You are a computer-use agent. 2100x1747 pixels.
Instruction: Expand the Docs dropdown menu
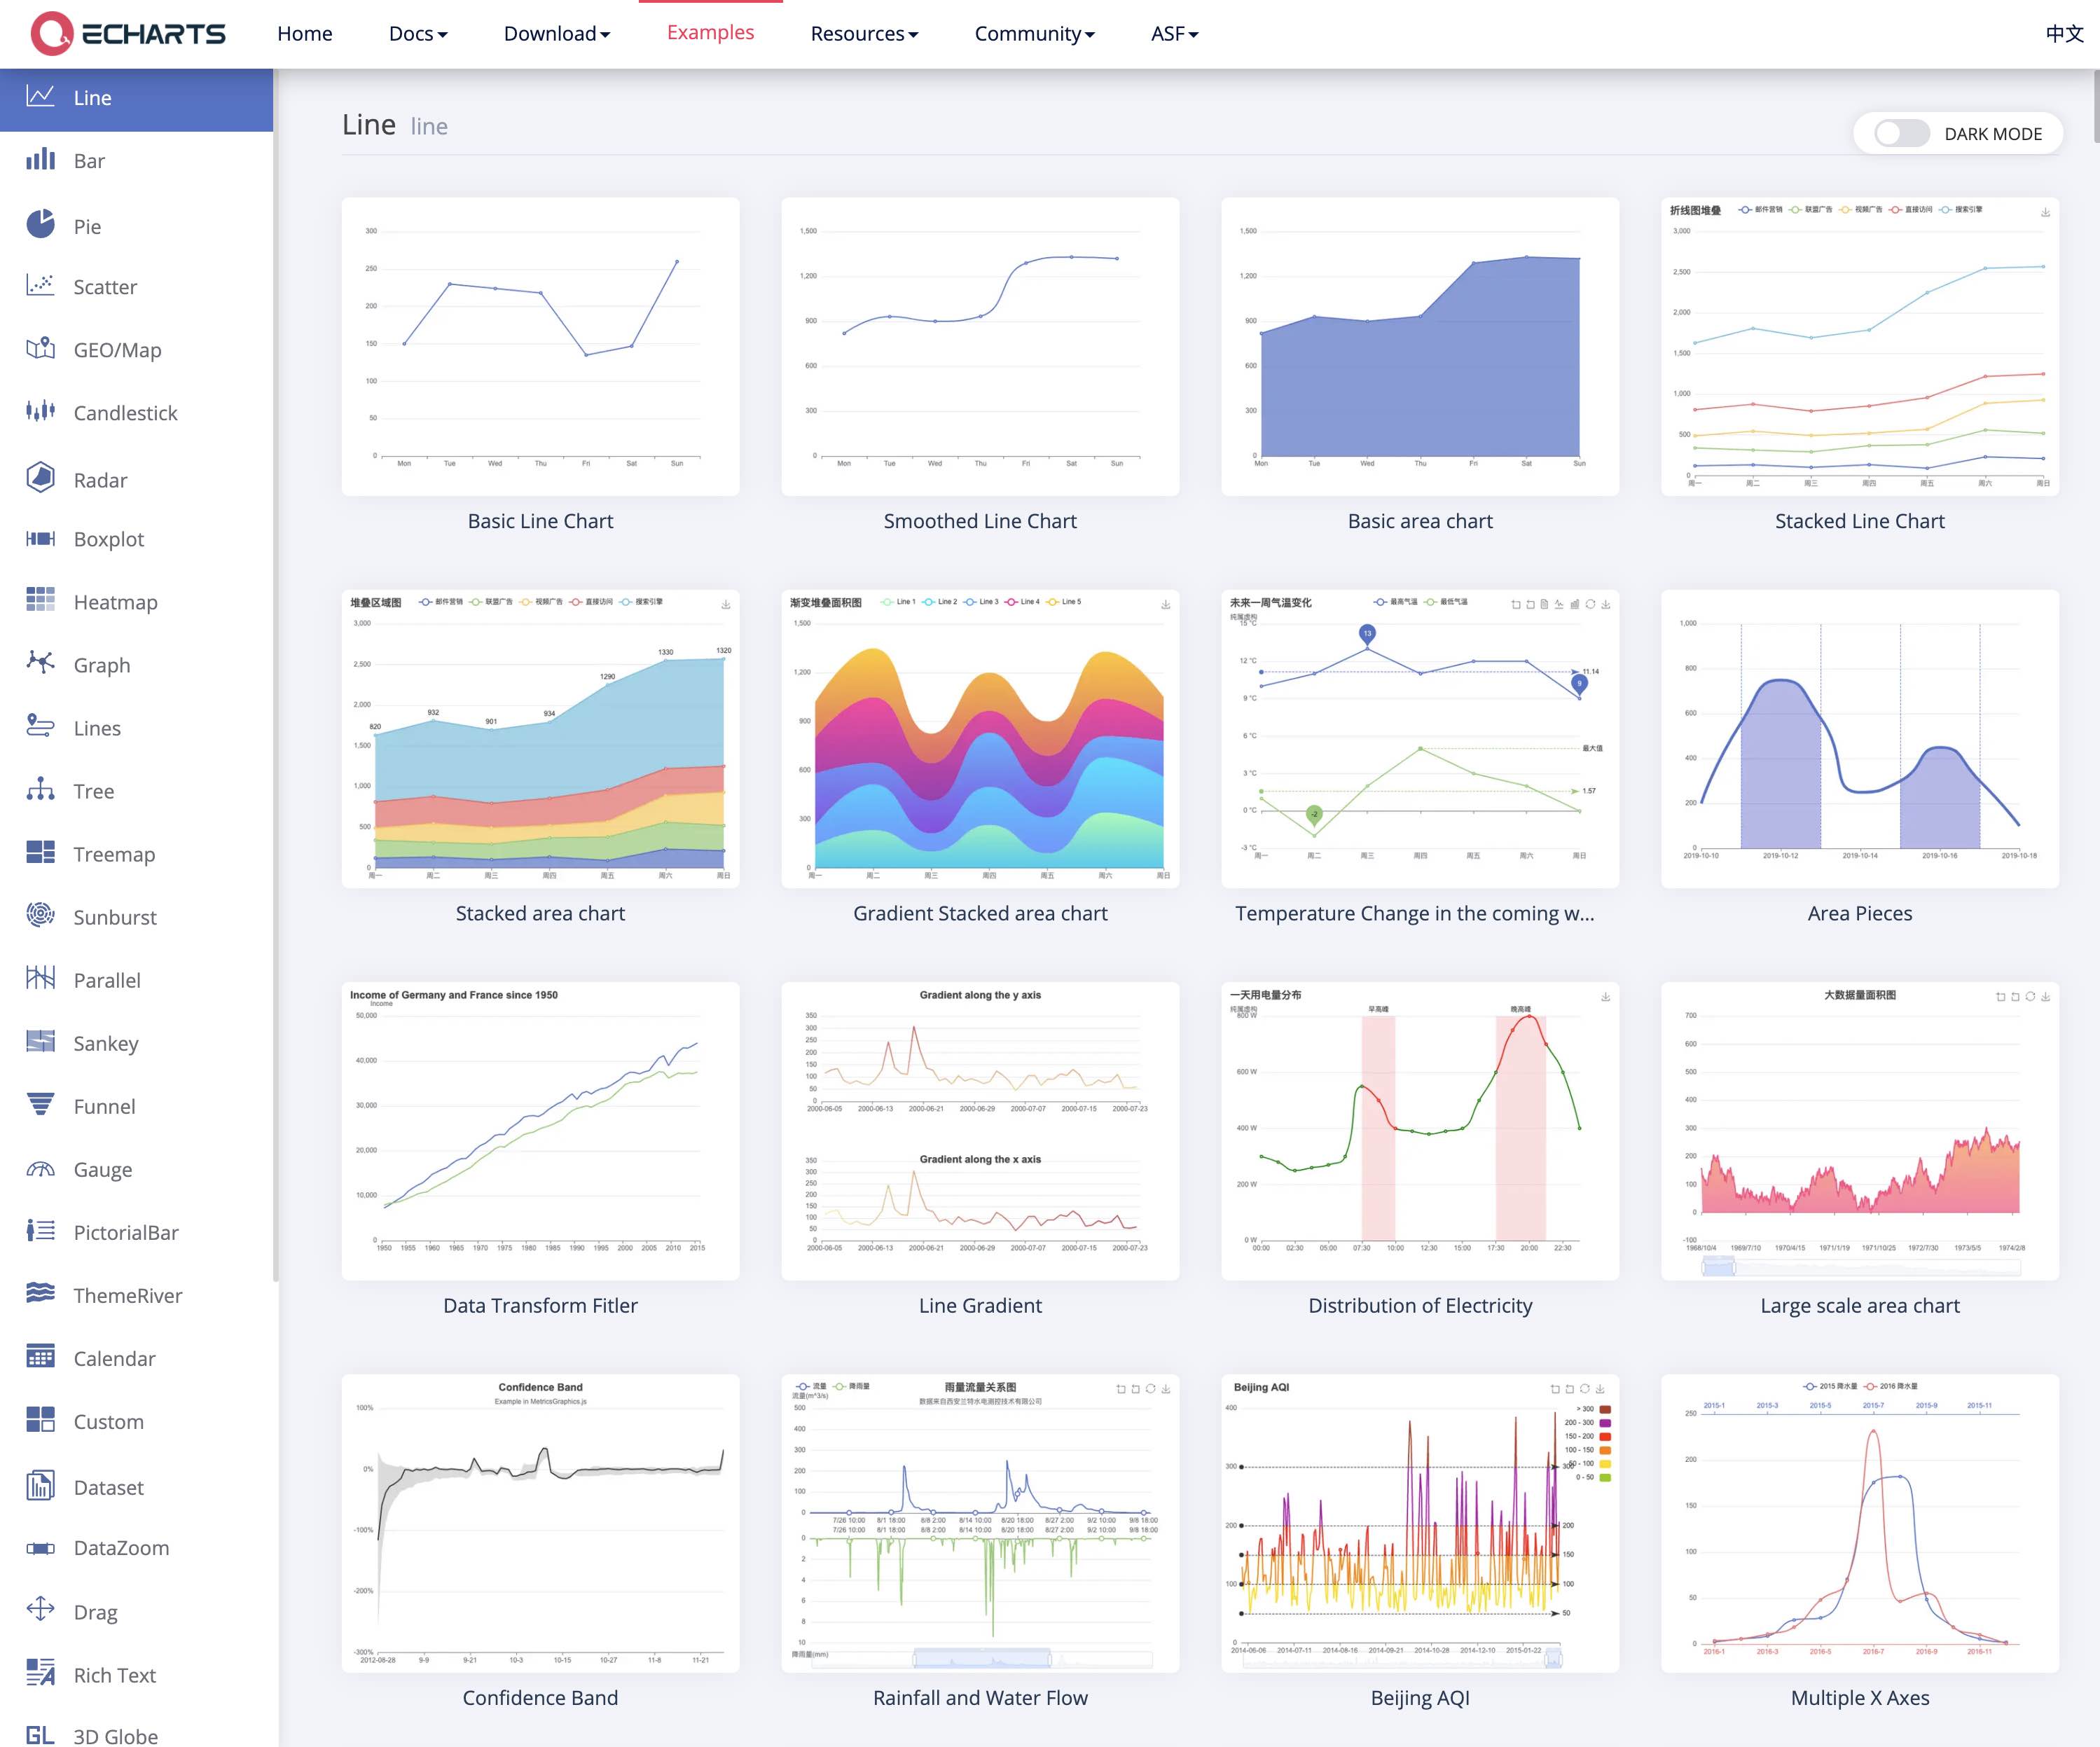[417, 33]
